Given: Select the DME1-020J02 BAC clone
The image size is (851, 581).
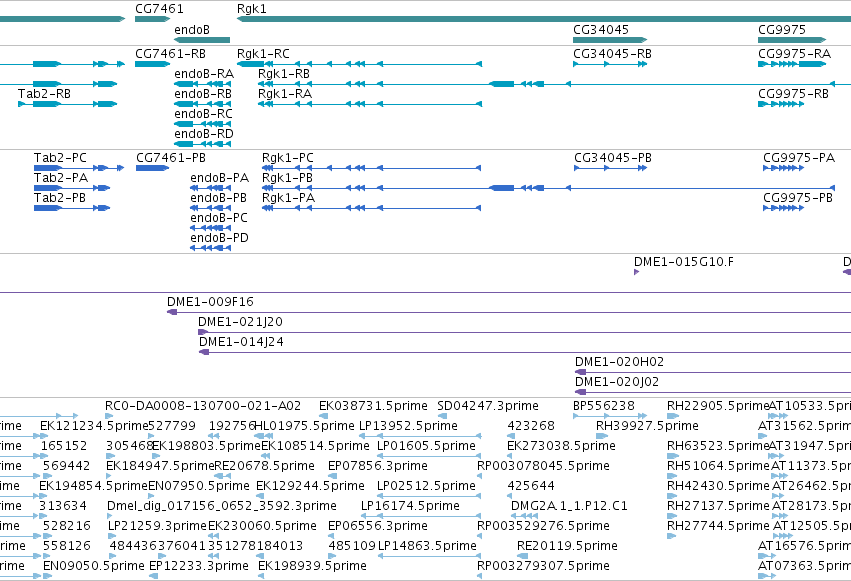Looking at the screenshot, I should pyautogui.click(x=713, y=393).
